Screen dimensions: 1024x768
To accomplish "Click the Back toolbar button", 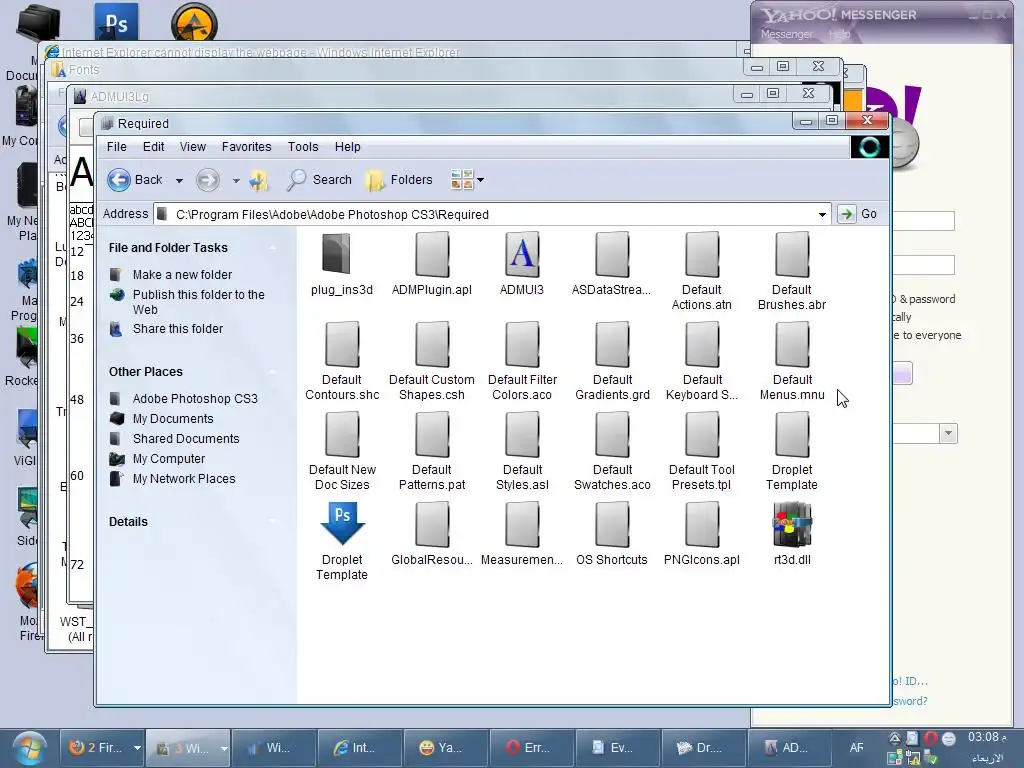I will (135, 180).
